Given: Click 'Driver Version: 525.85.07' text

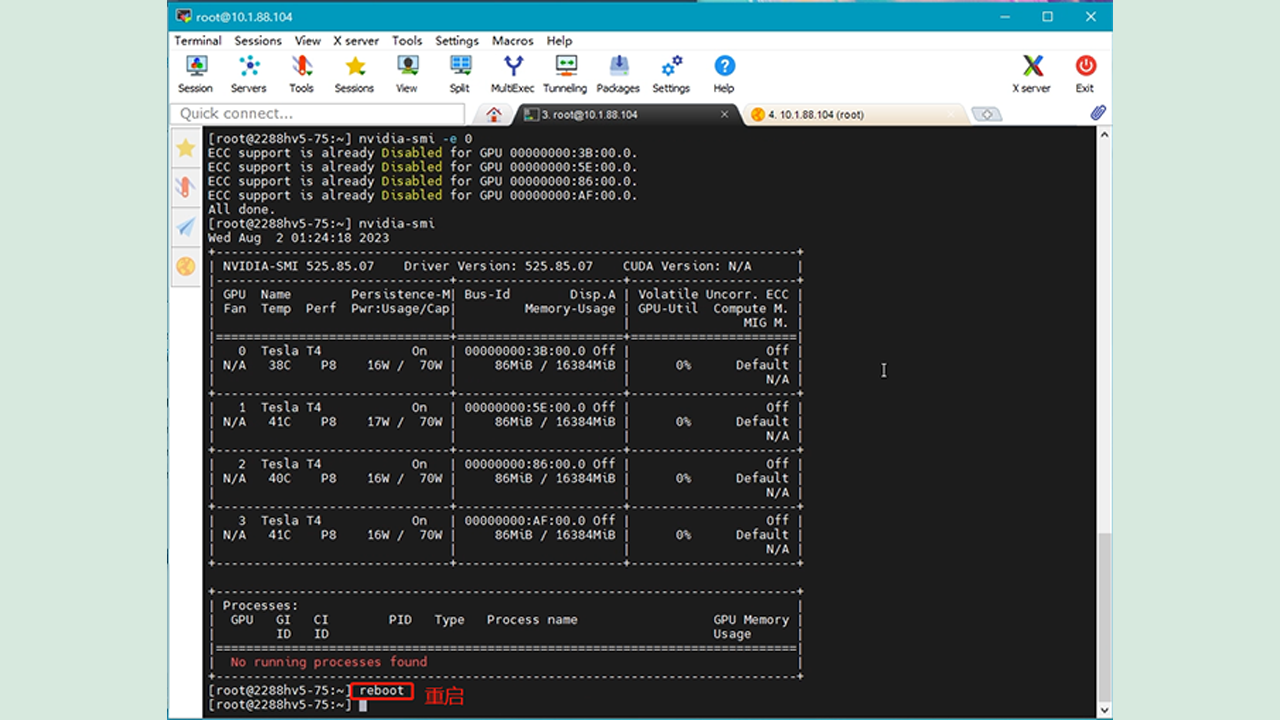Looking at the screenshot, I should [x=498, y=266].
